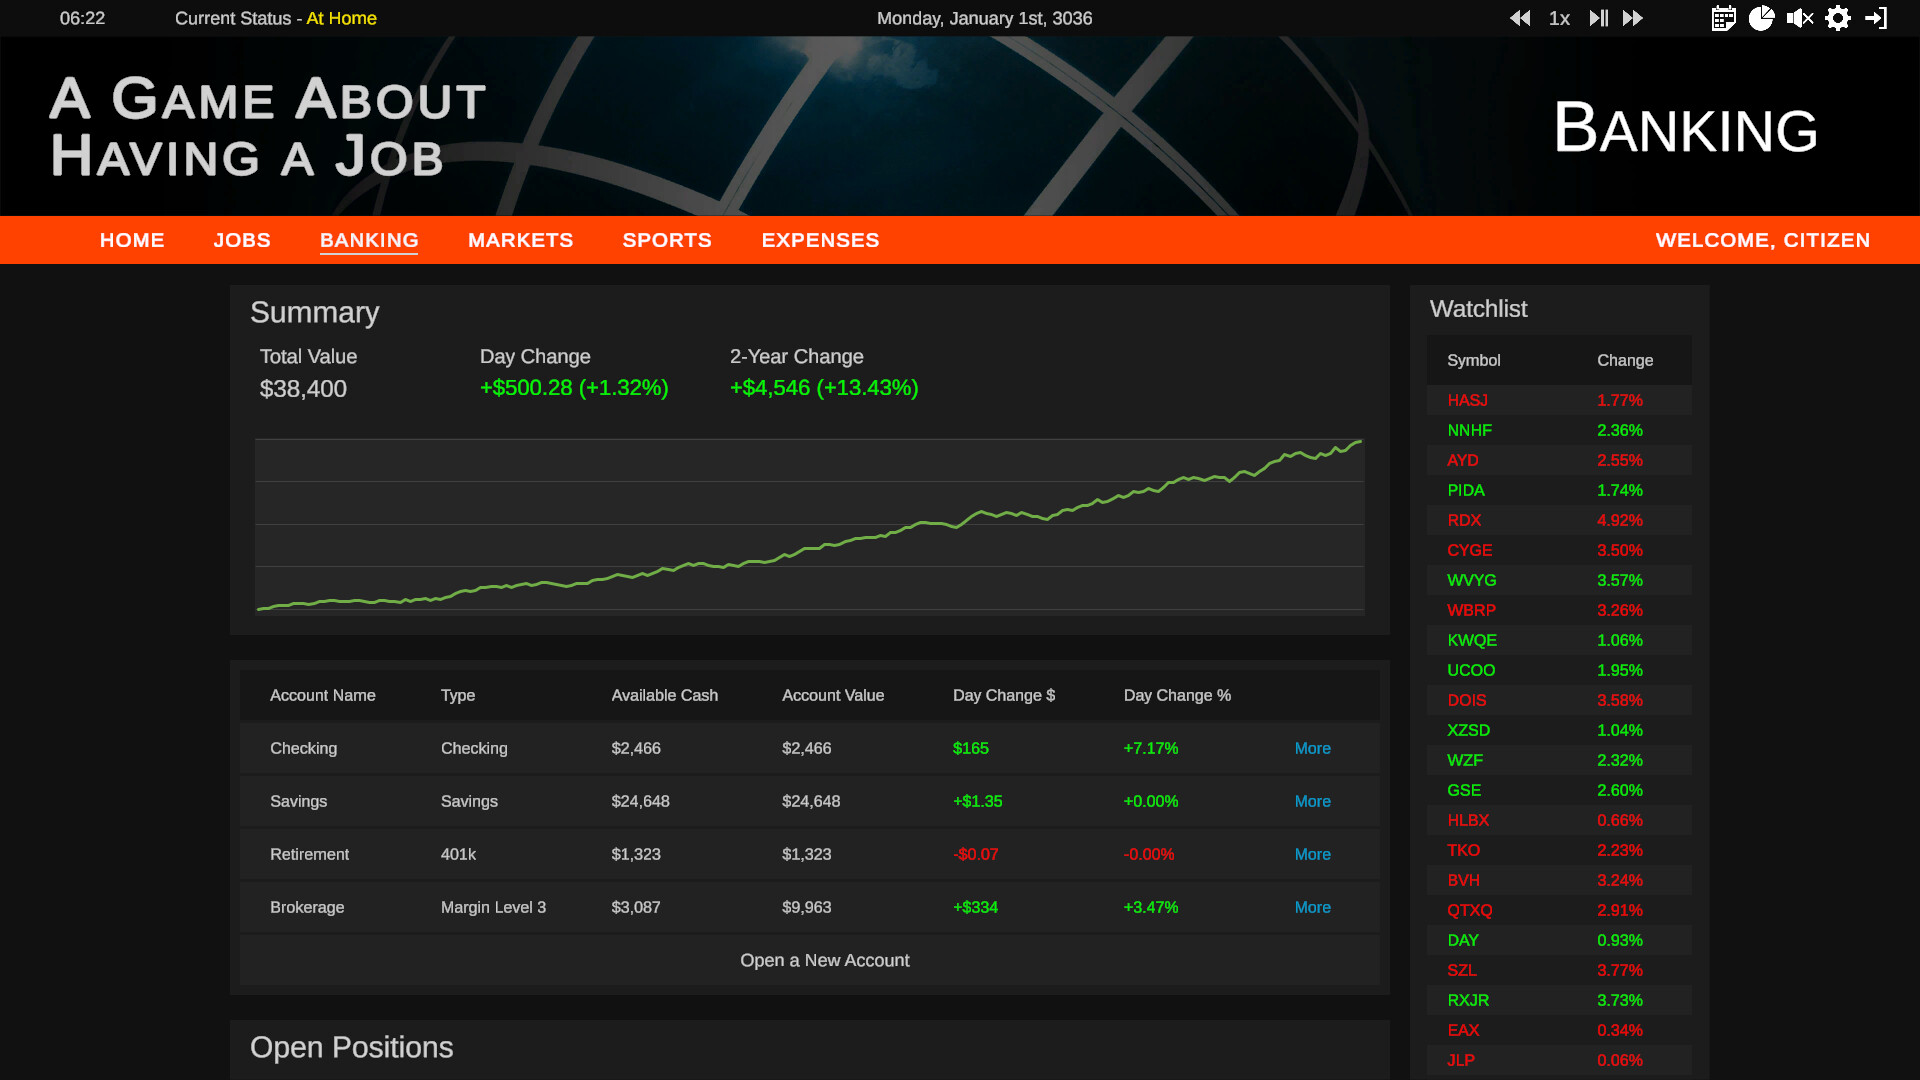The width and height of the screenshot is (1920, 1080).
Task: Select the RDX watchlist entry
Action: tap(1463, 520)
